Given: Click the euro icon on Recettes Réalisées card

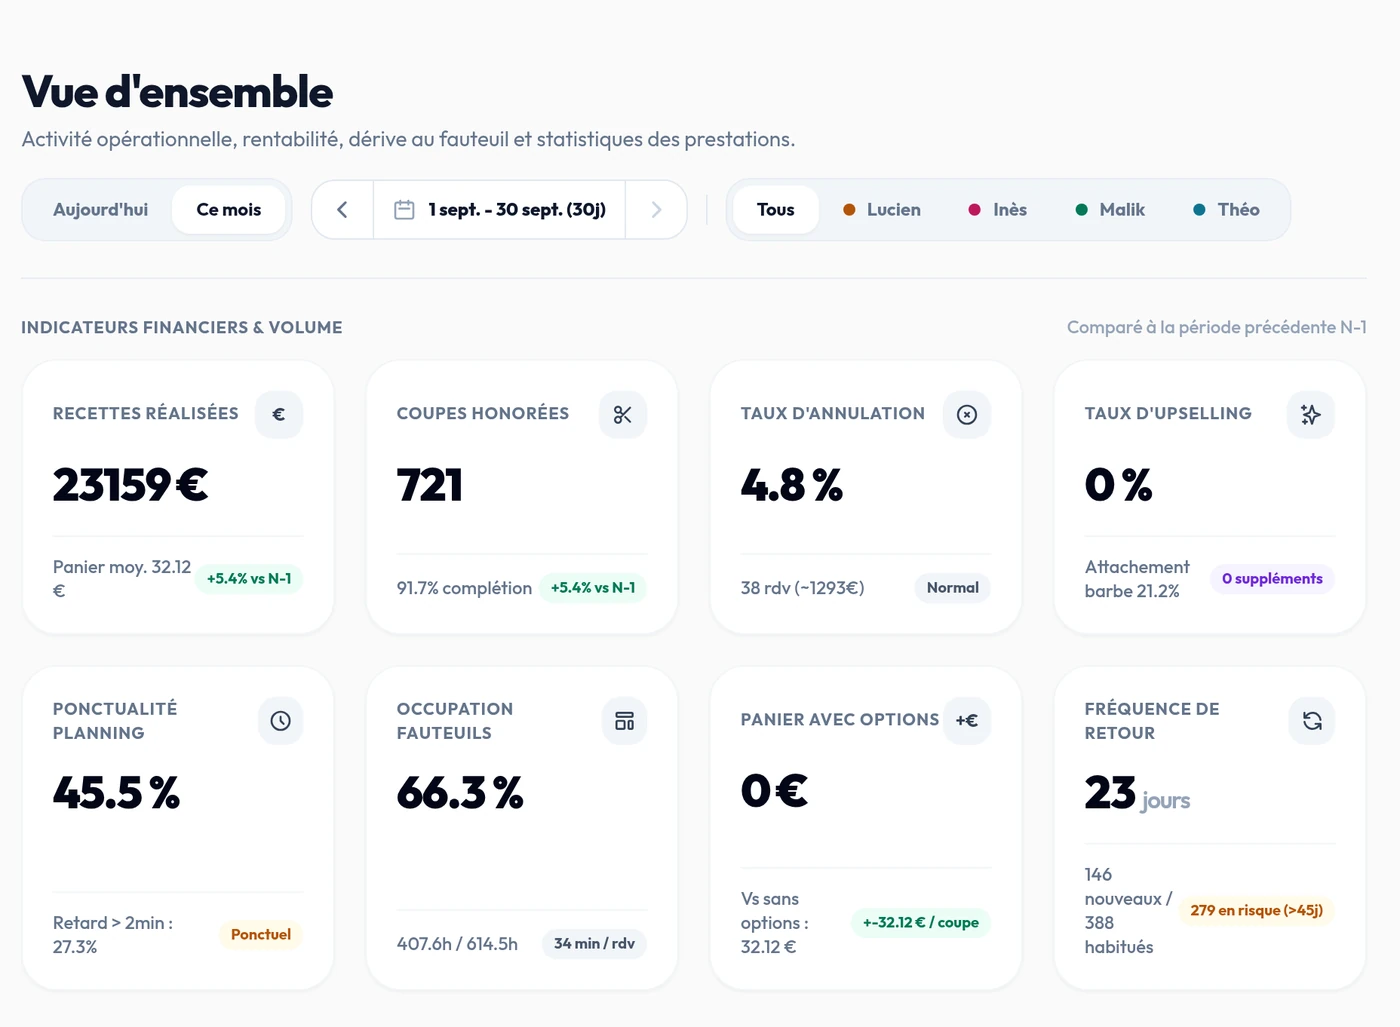Looking at the screenshot, I should pyautogui.click(x=279, y=414).
